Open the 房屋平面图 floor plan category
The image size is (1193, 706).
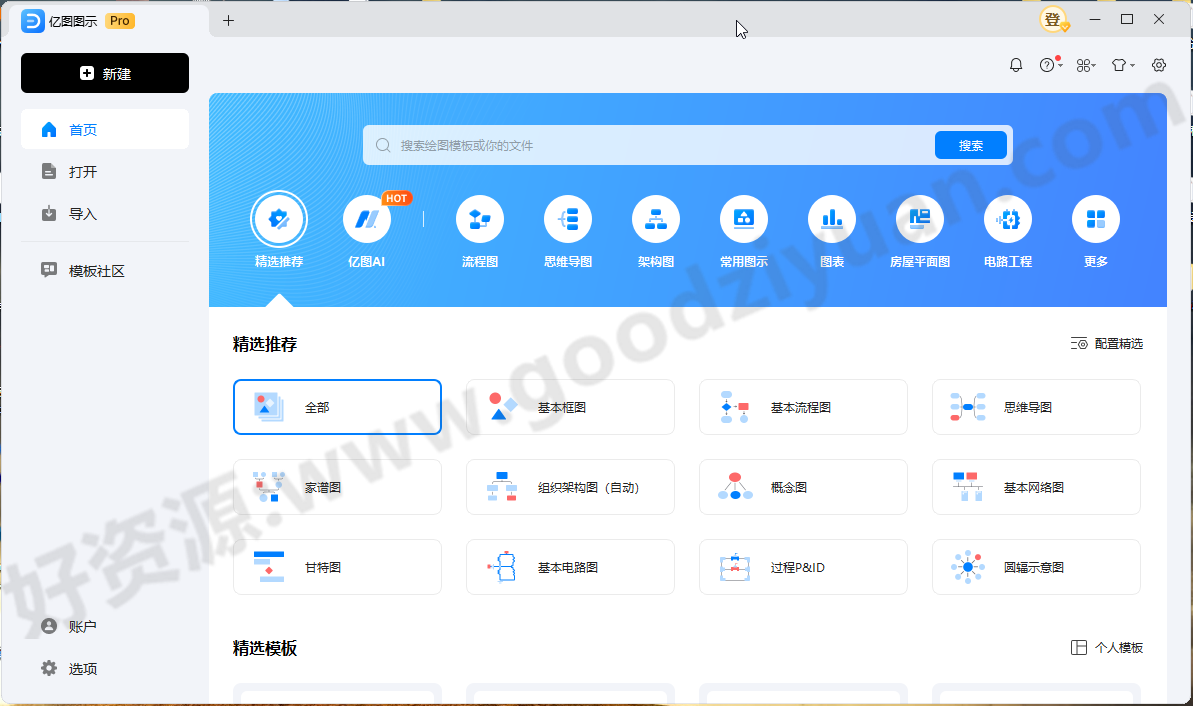coord(919,218)
